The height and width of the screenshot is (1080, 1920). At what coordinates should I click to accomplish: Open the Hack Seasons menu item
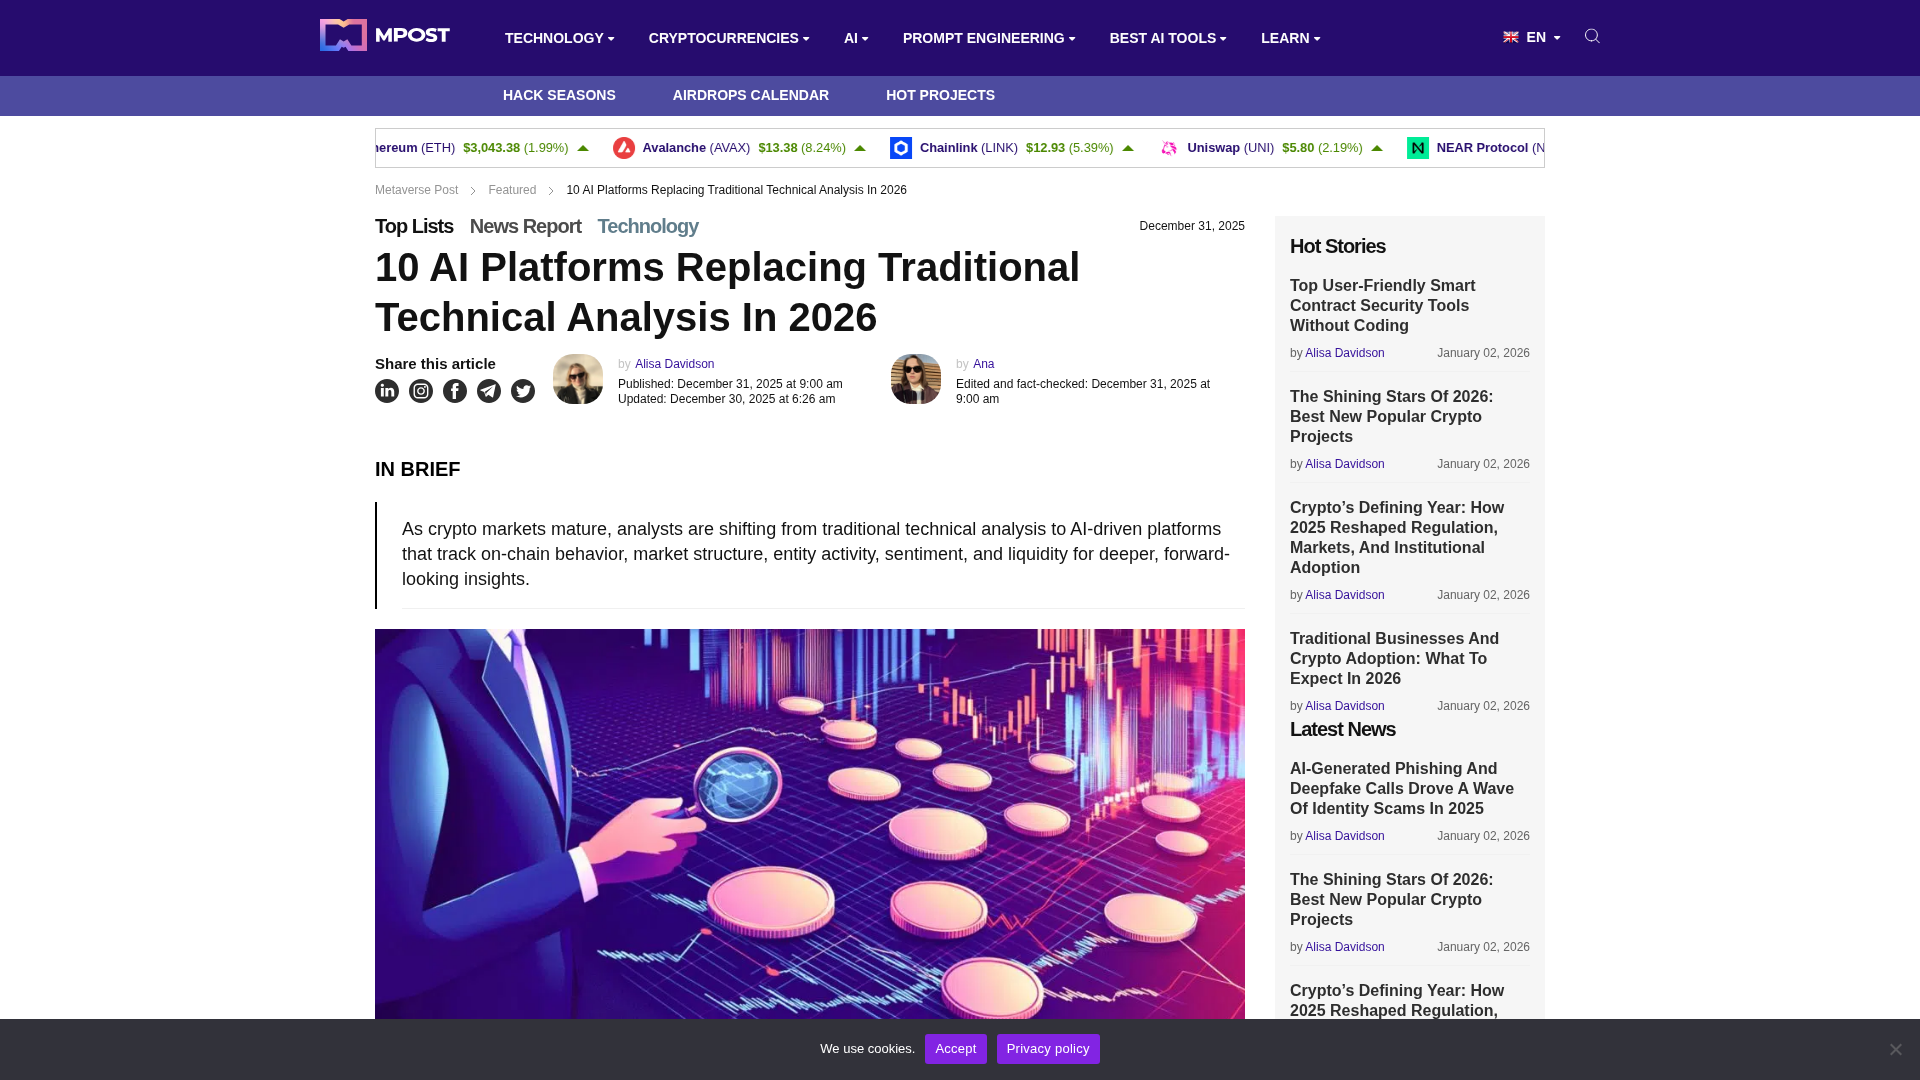(559, 95)
